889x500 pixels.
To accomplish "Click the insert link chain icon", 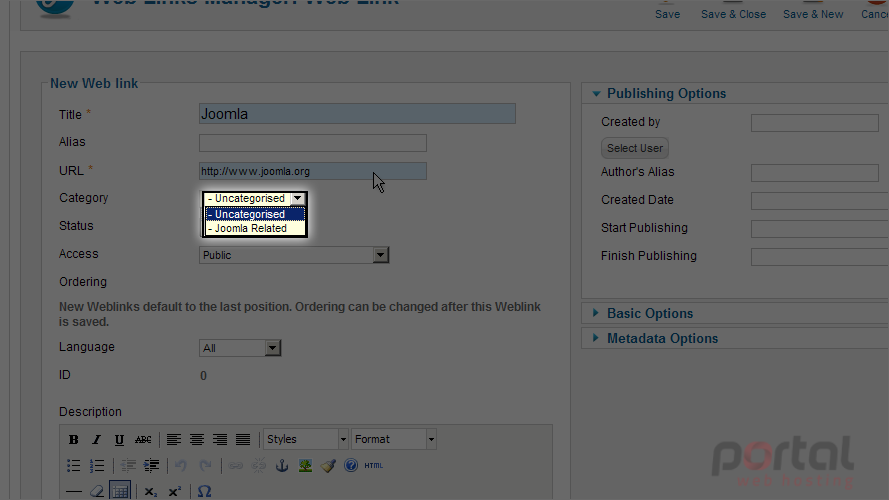I will 235,465.
